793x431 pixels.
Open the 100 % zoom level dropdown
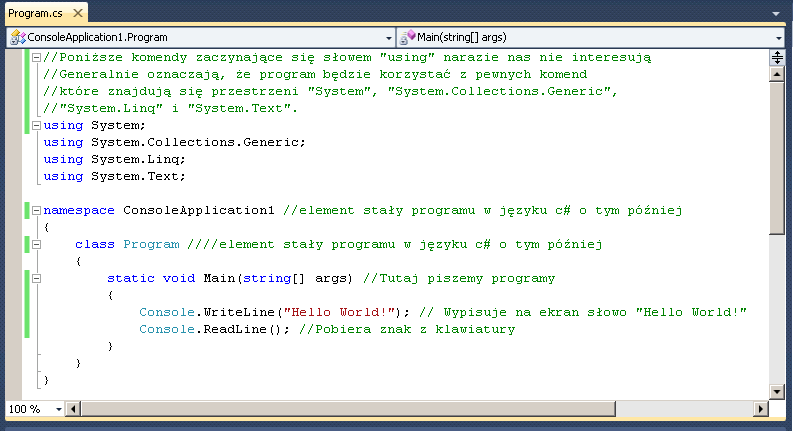pyautogui.click(x=59, y=409)
